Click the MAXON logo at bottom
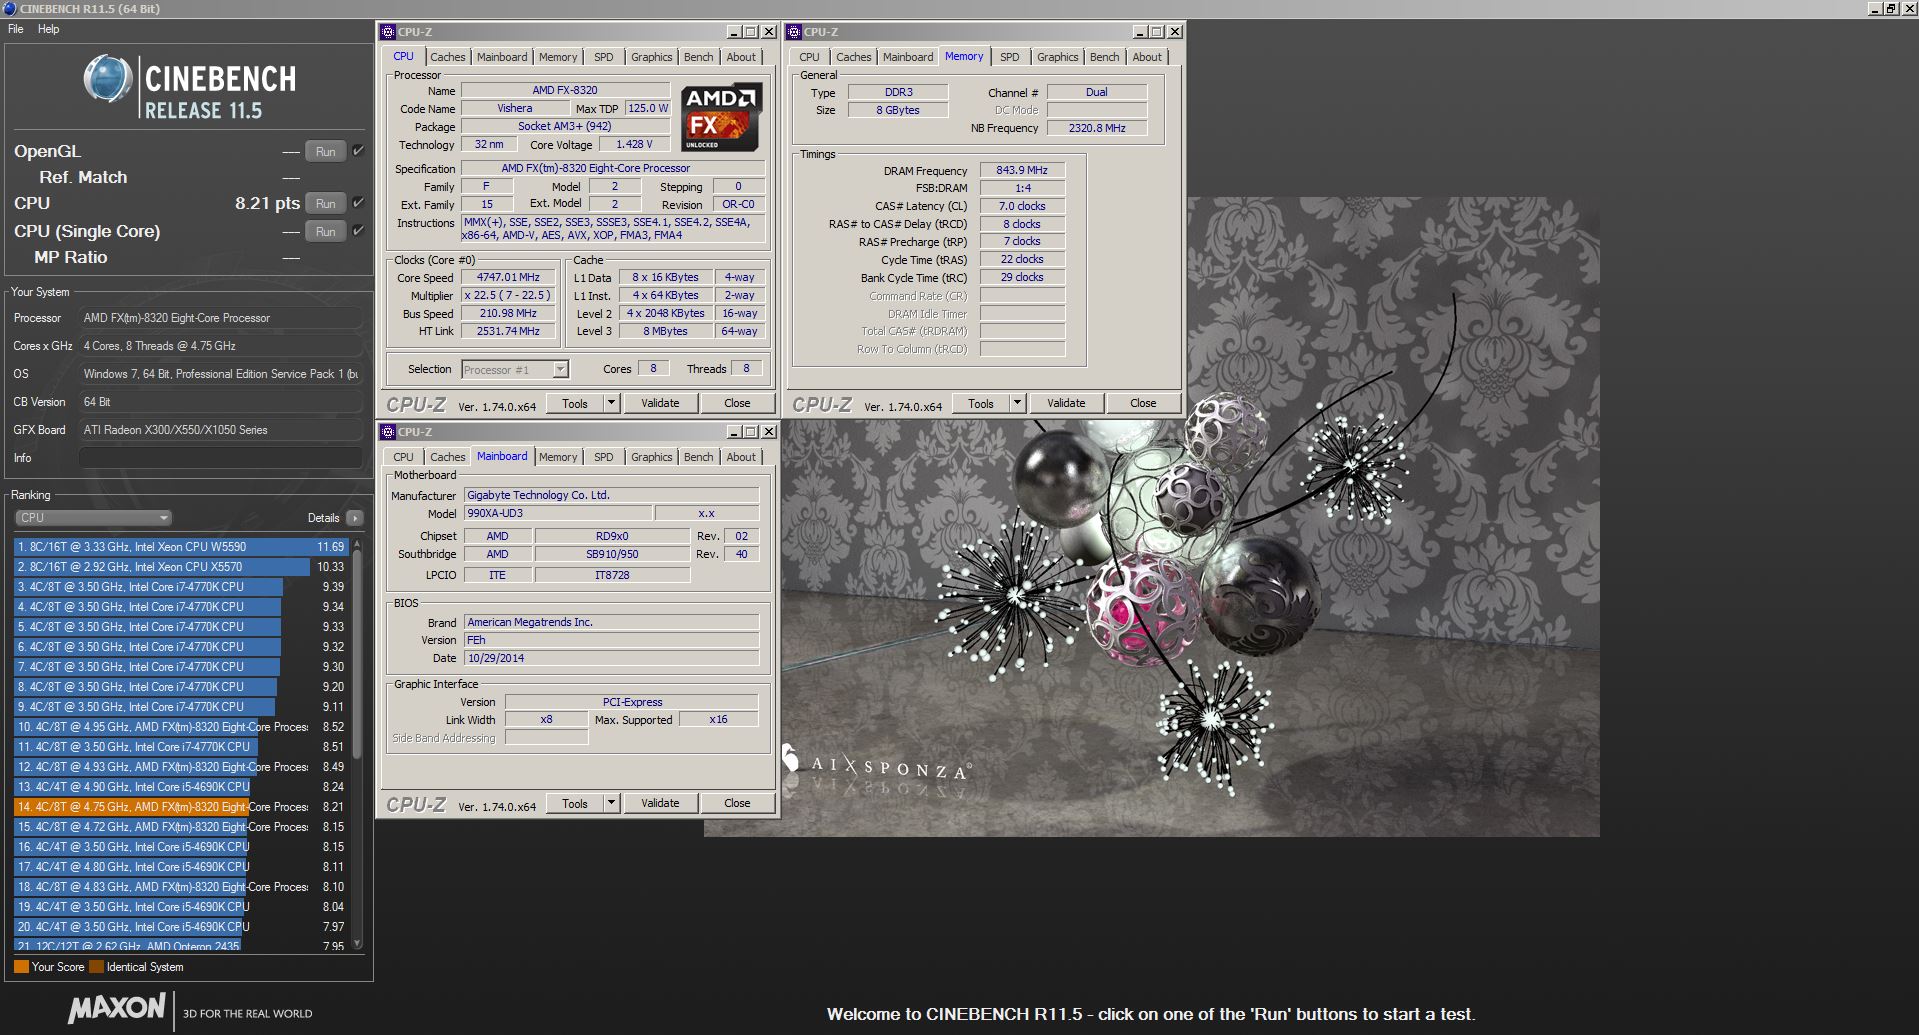This screenshot has height=1035, width=1919. coord(117,1009)
